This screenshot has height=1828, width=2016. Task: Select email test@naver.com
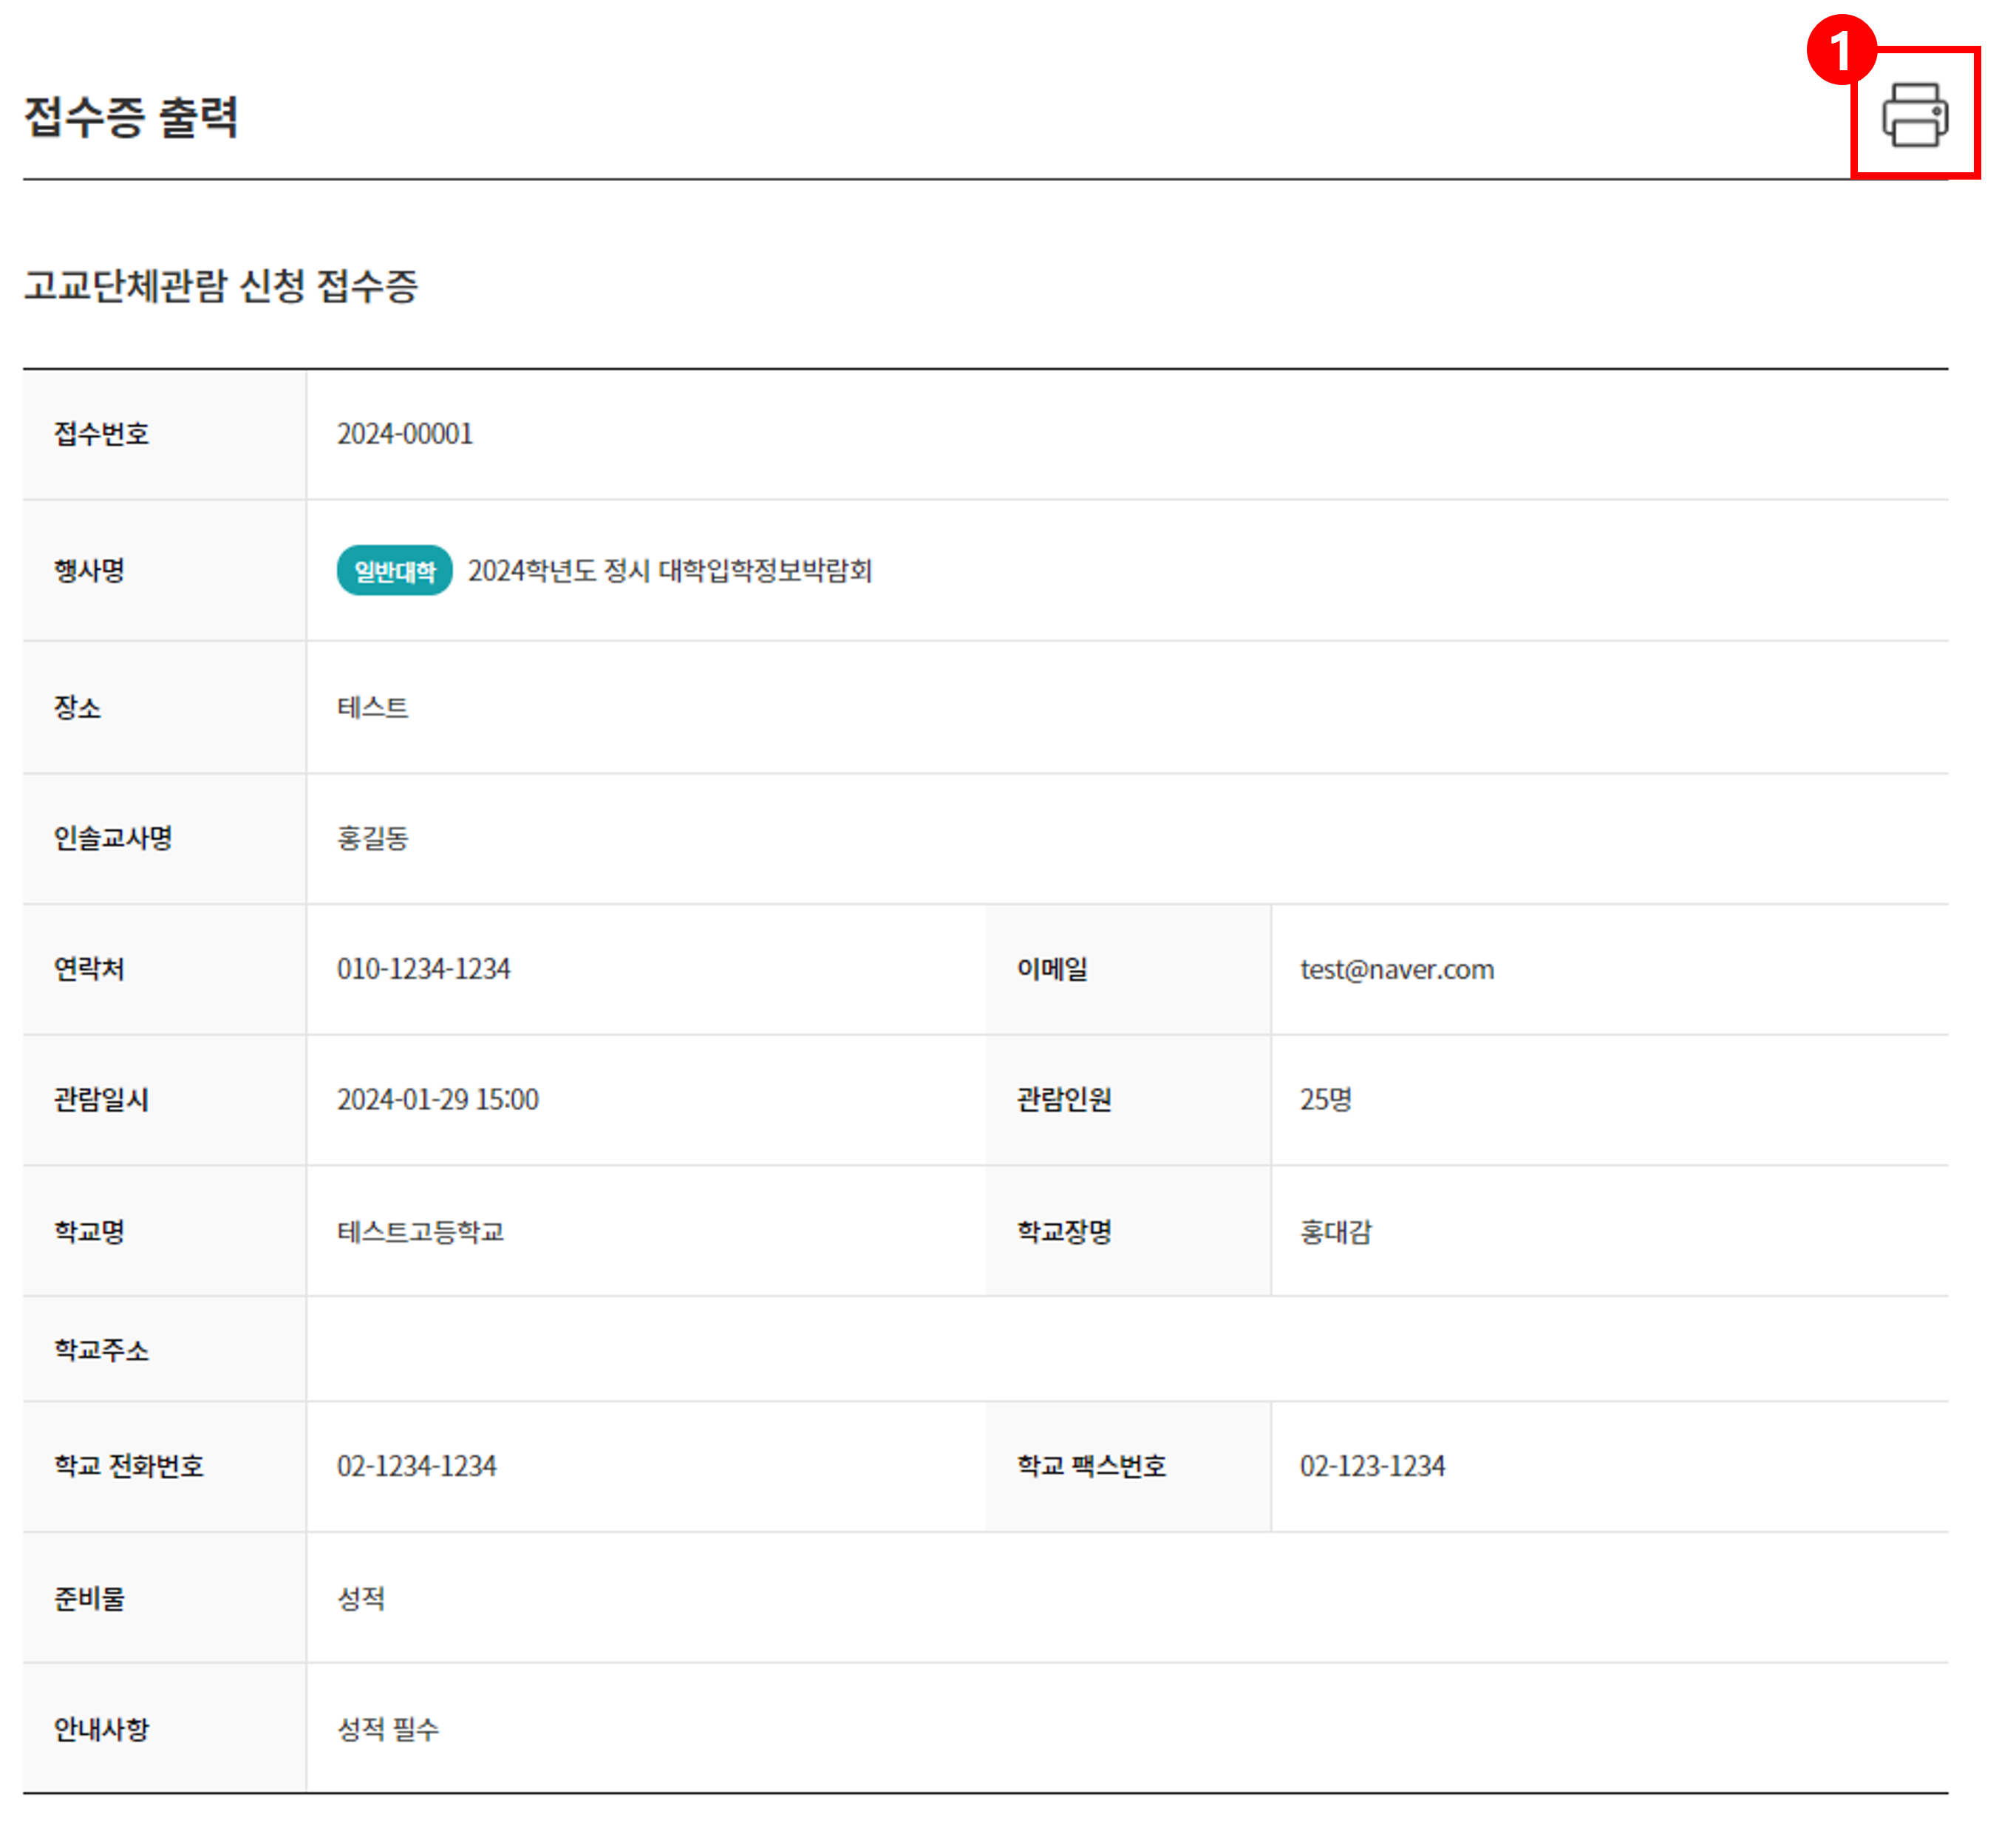coord(1397,969)
